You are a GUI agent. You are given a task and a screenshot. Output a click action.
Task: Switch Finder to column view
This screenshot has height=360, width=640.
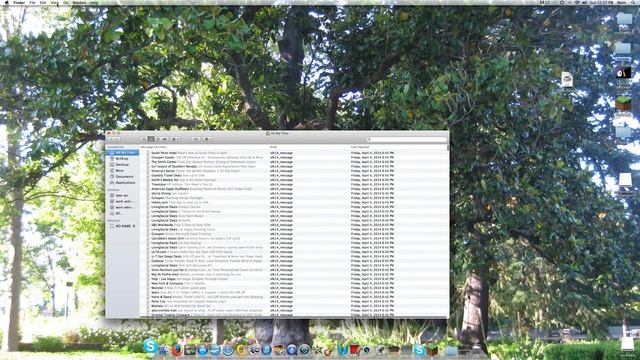coord(158,139)
